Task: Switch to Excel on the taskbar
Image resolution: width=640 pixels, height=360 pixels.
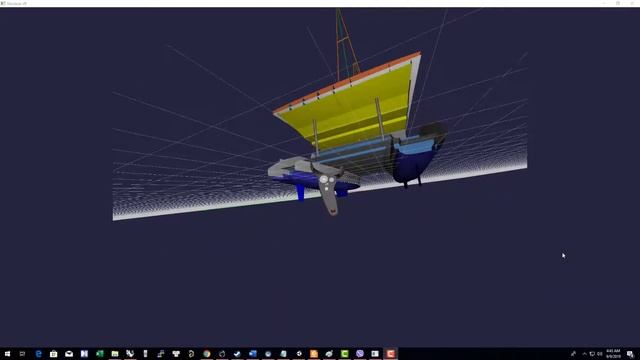Action: (100, 353)
